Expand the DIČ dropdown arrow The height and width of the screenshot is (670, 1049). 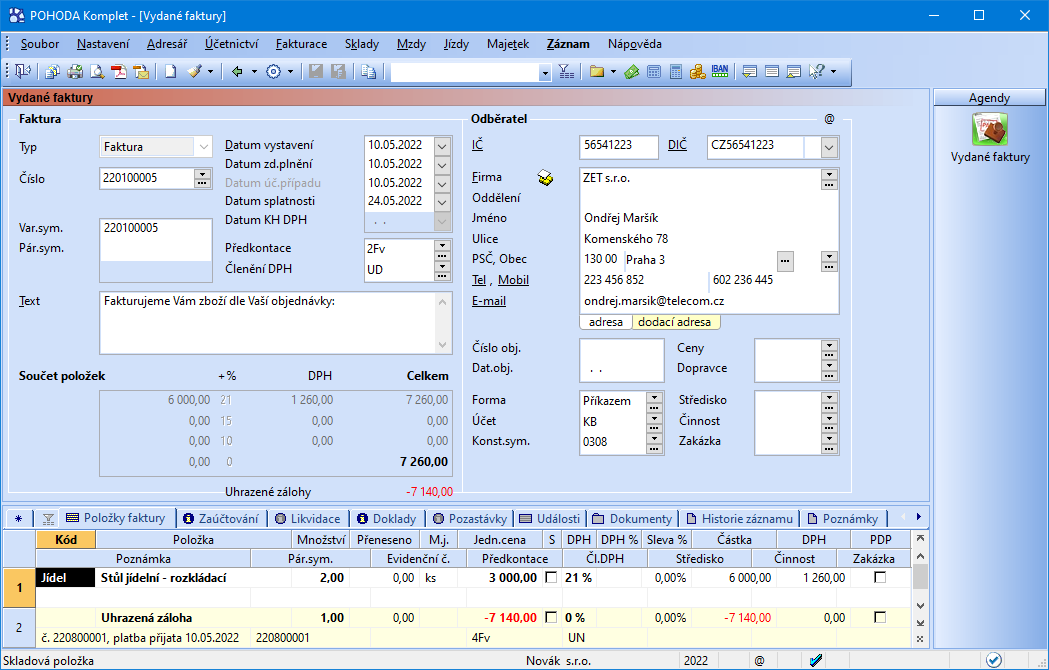point(830,147)
